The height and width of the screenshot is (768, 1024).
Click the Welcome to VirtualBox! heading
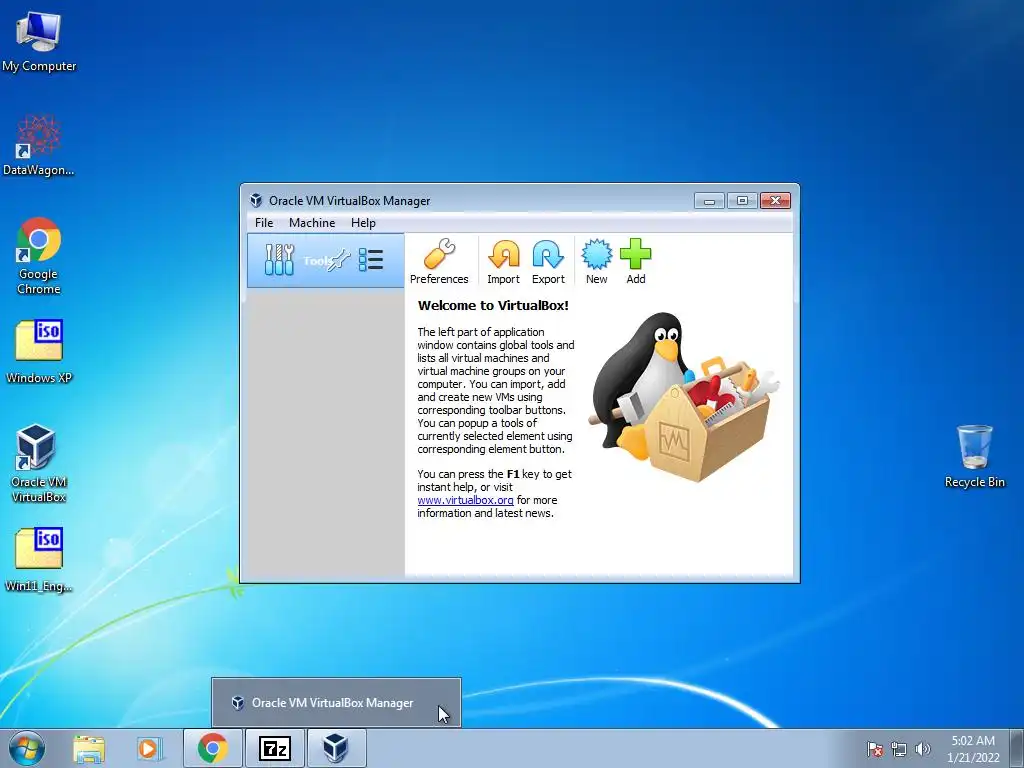493,306
